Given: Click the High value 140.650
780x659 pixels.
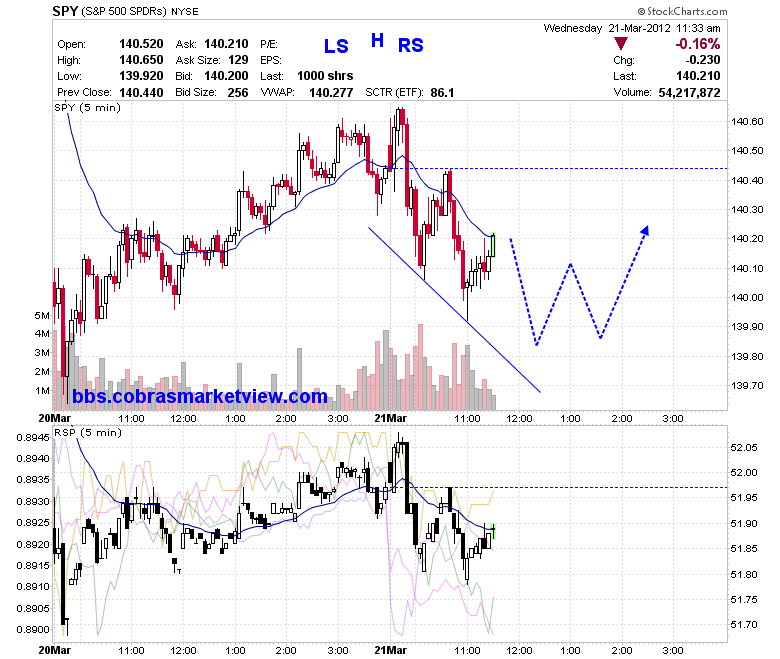Looking at the screenshot, I should (141, 60).
